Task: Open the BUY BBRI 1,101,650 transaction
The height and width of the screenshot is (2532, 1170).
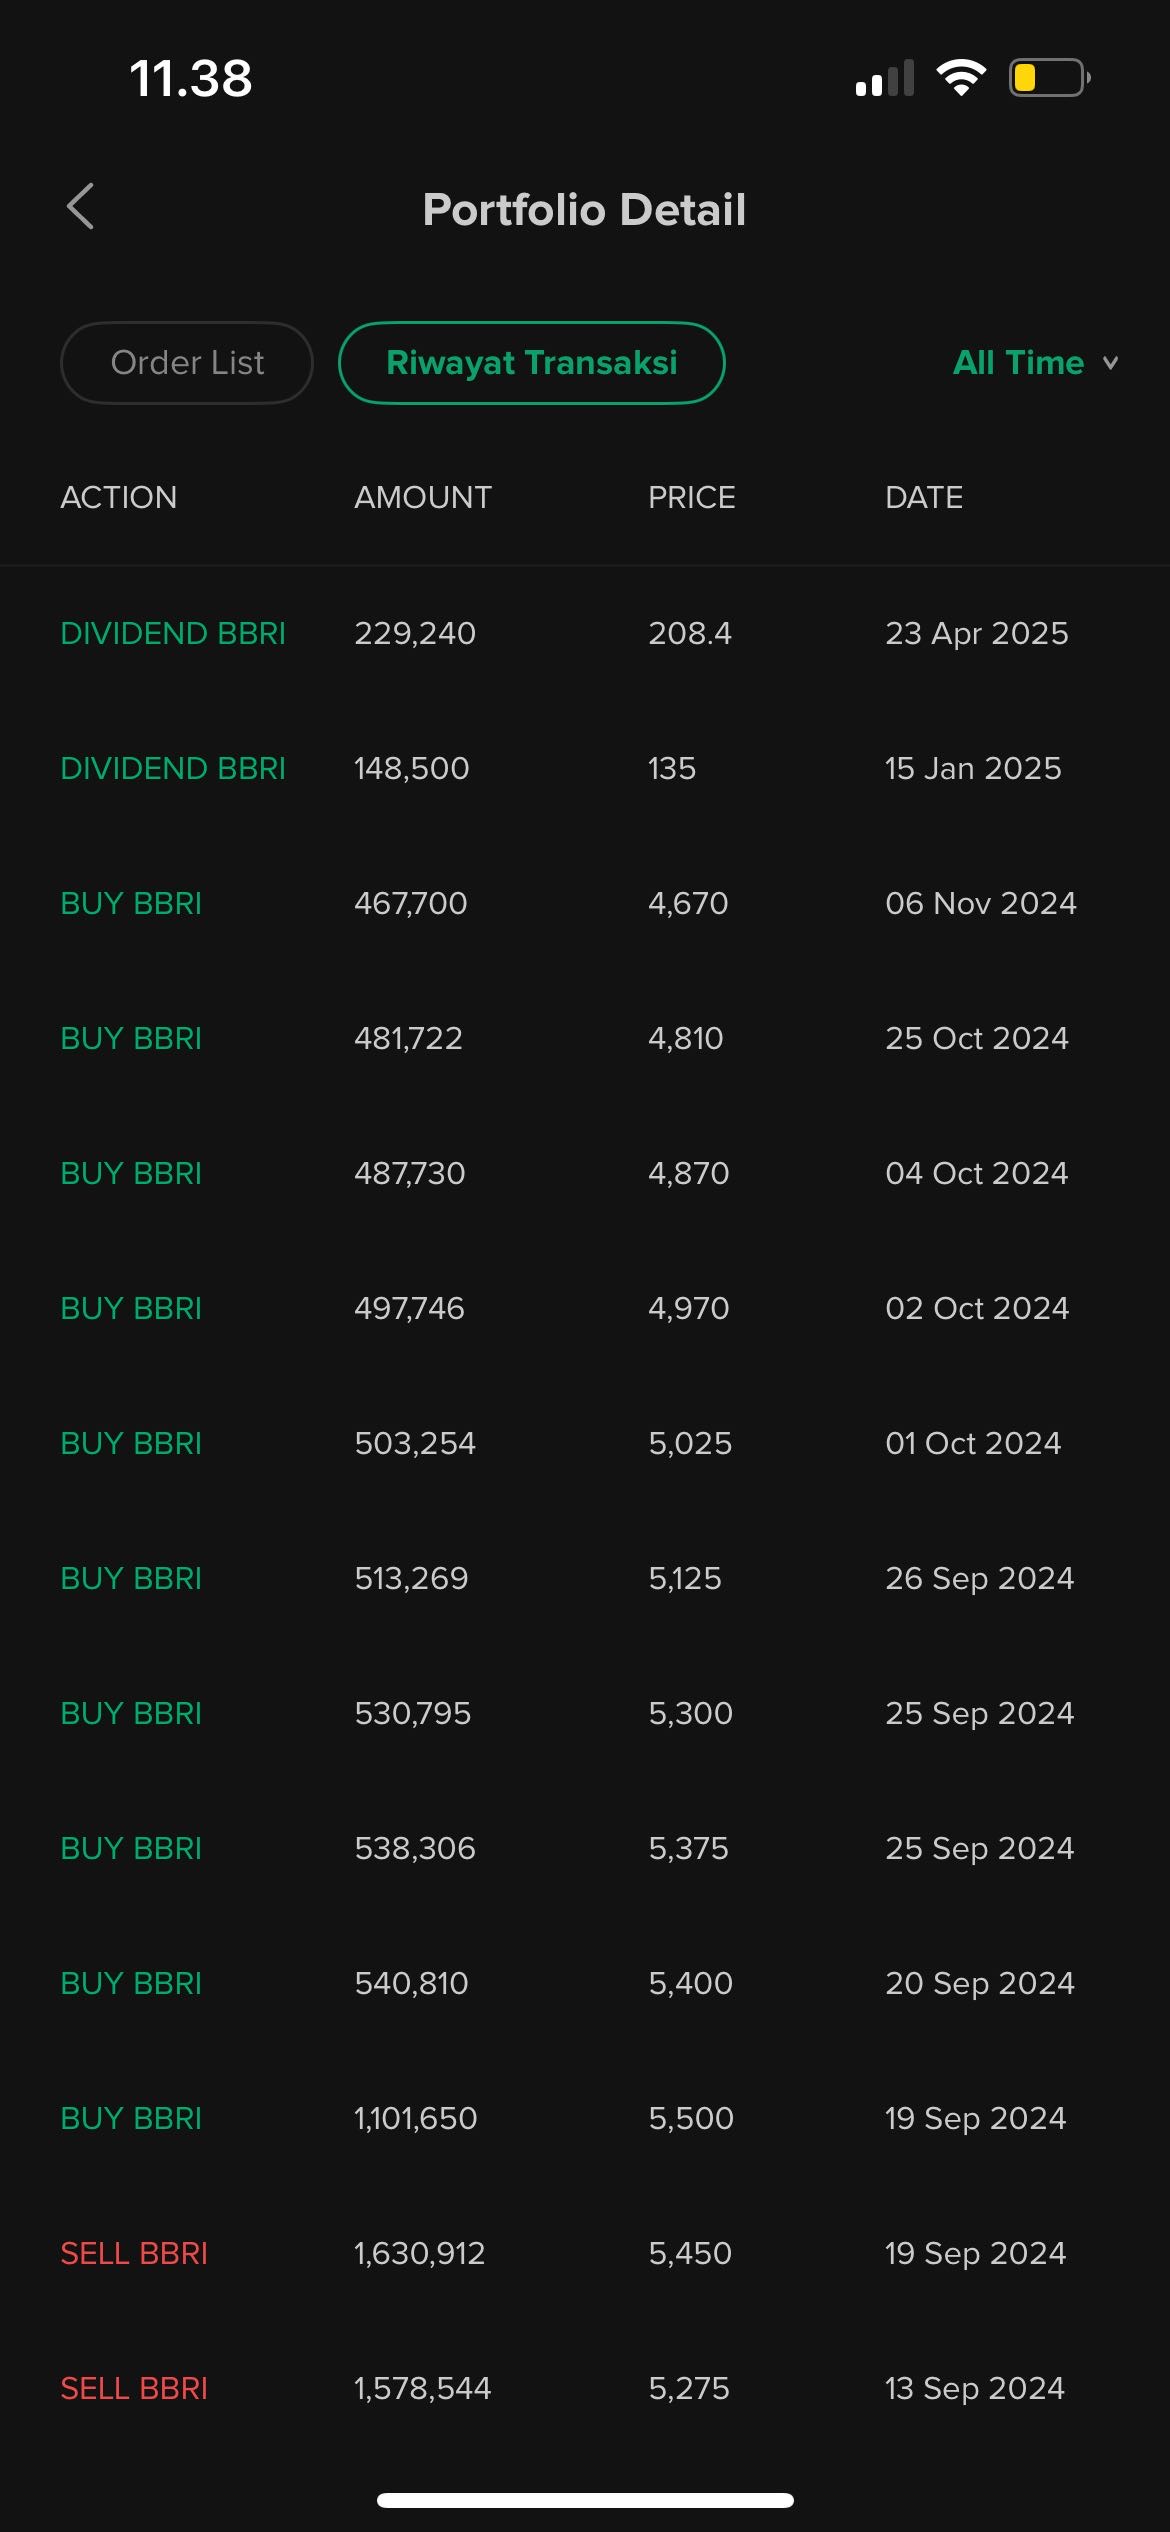Action: pos(585,2118)
